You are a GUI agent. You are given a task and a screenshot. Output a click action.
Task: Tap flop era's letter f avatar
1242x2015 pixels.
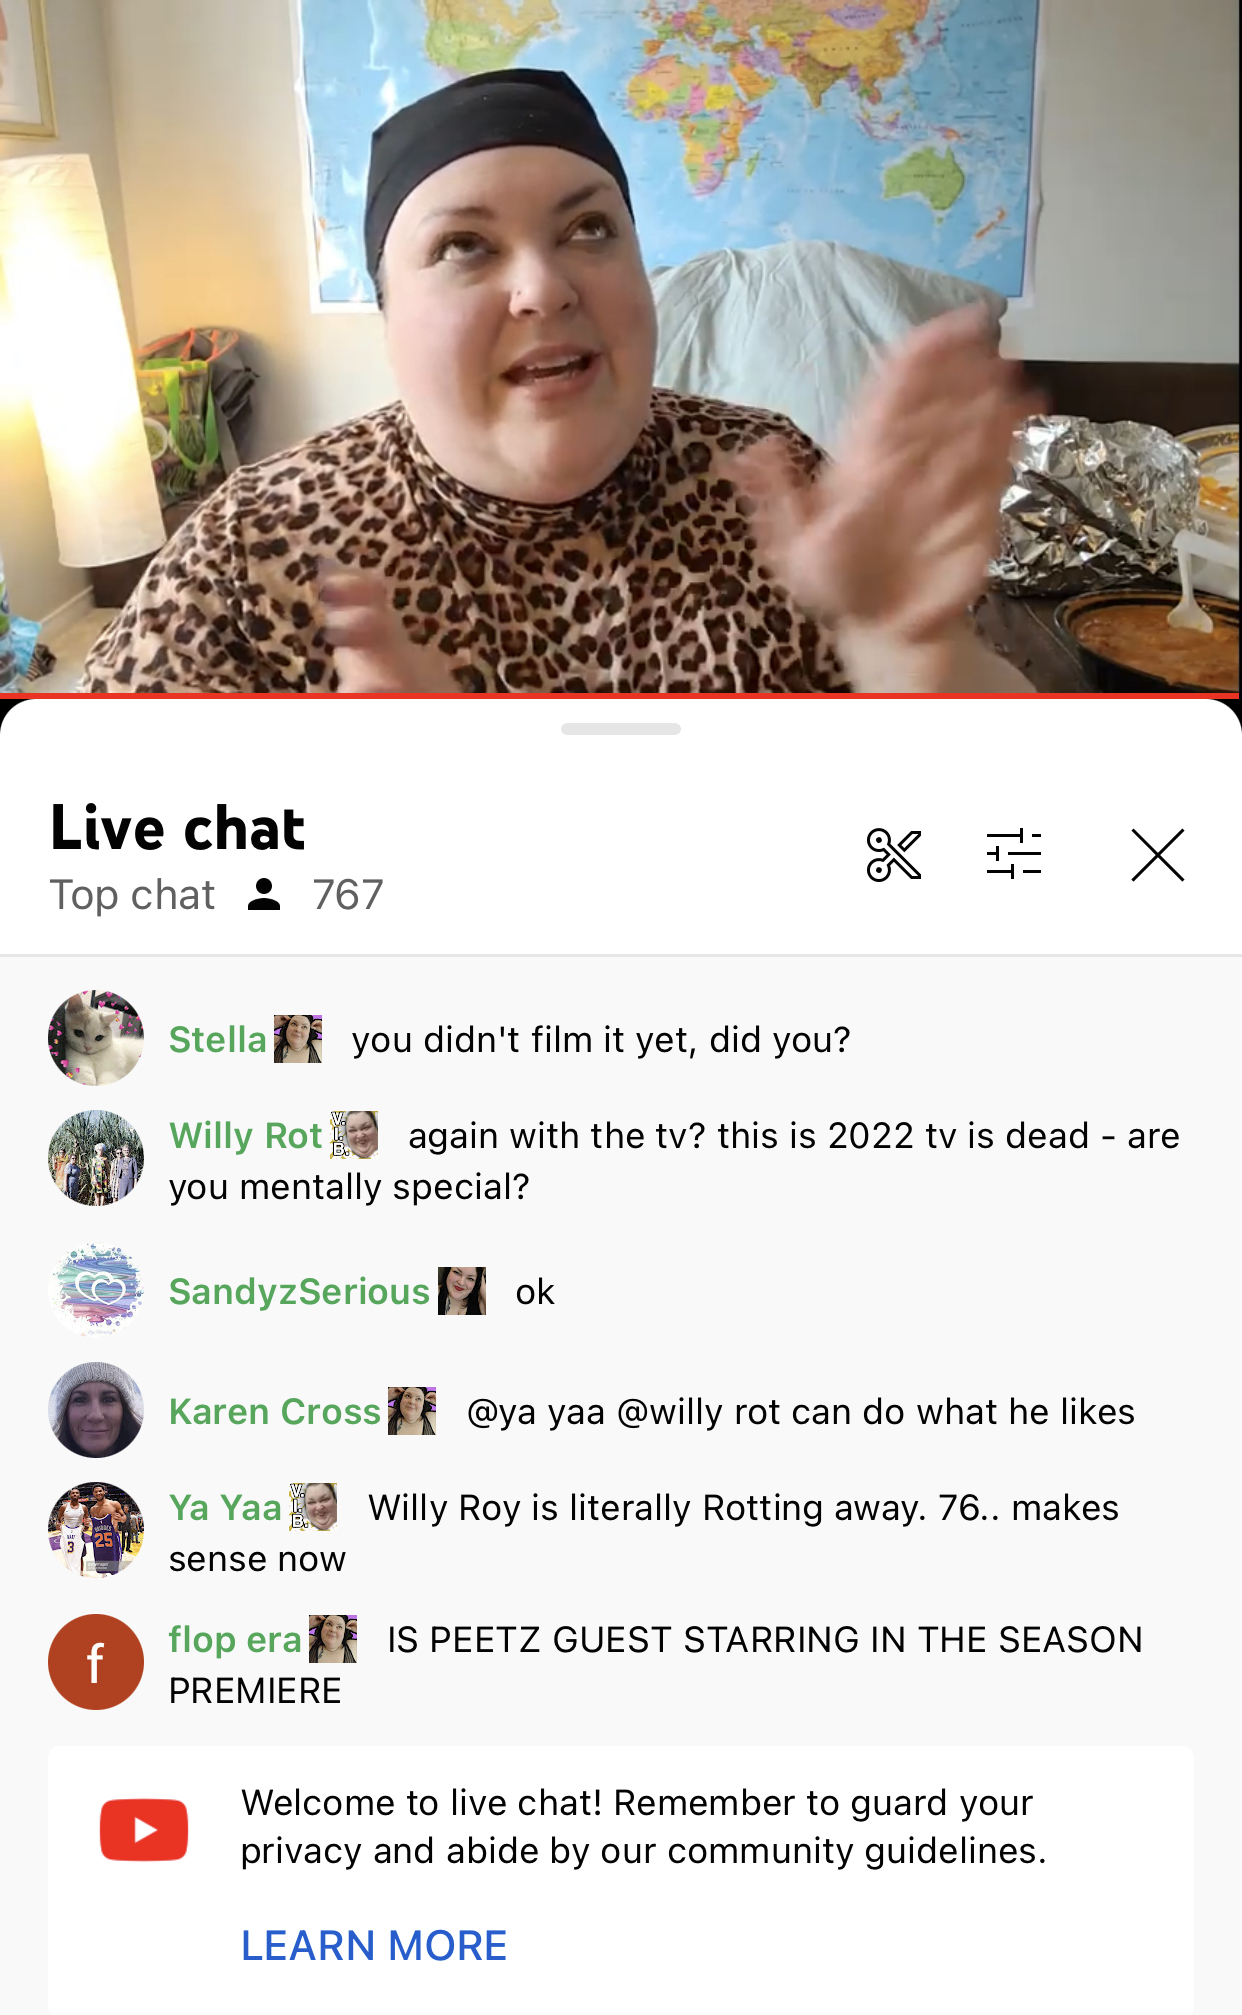pos(96,1662)
